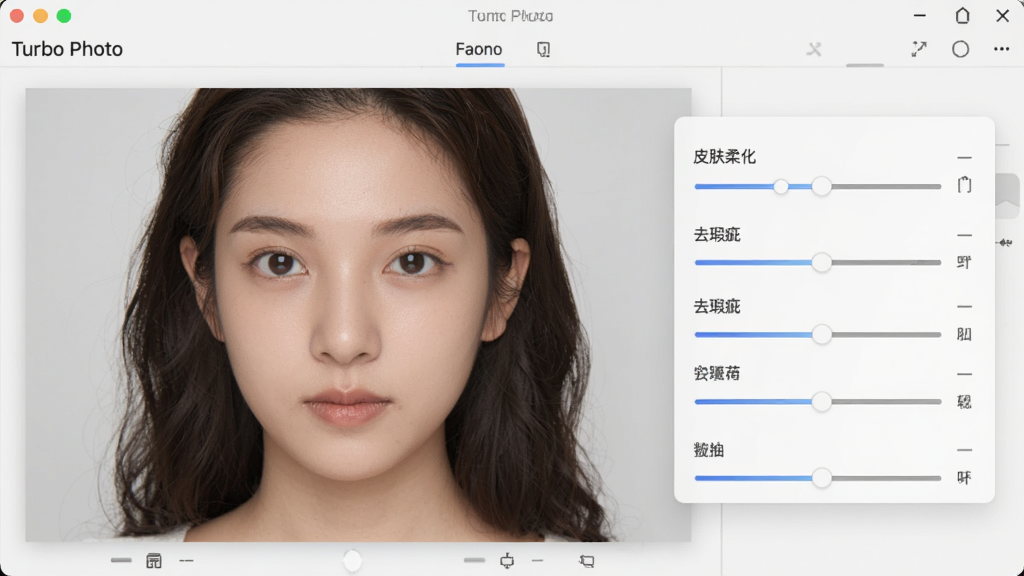The image size is (1024, 576).
Task: Switch to the Faono tab
Action: (x=479, y=50)
